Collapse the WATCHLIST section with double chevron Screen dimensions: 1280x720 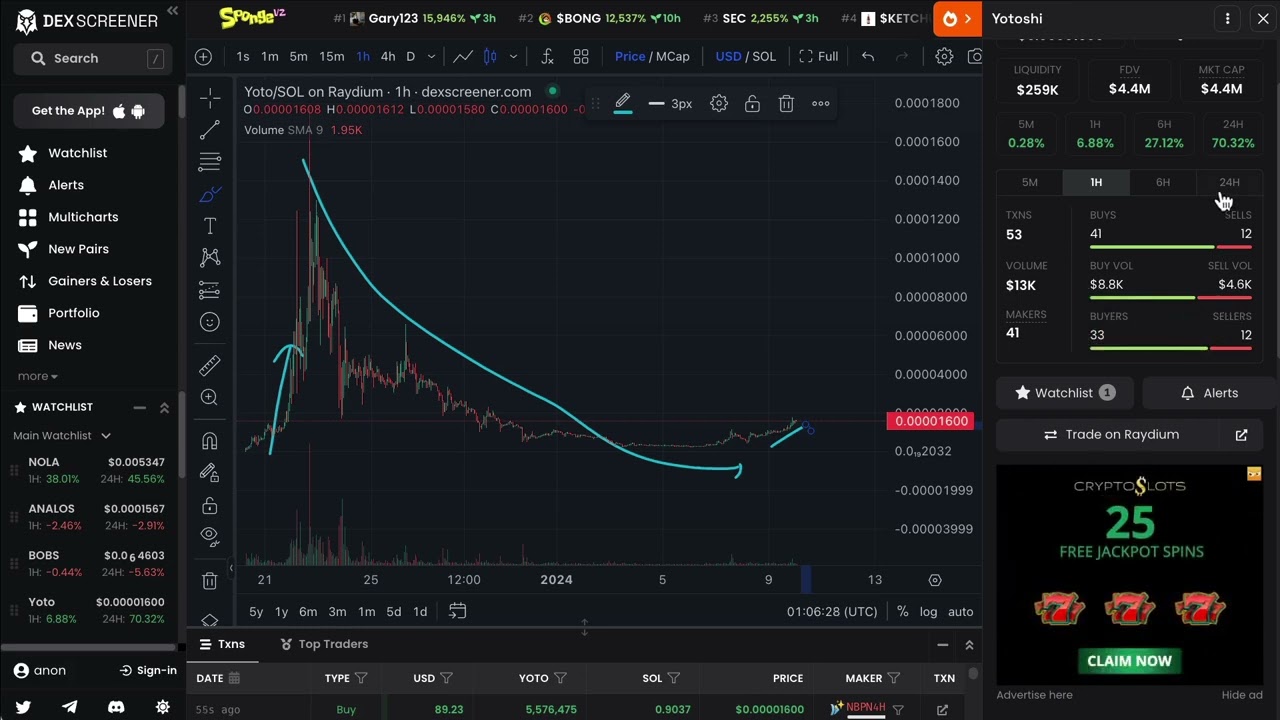point(164,407)
